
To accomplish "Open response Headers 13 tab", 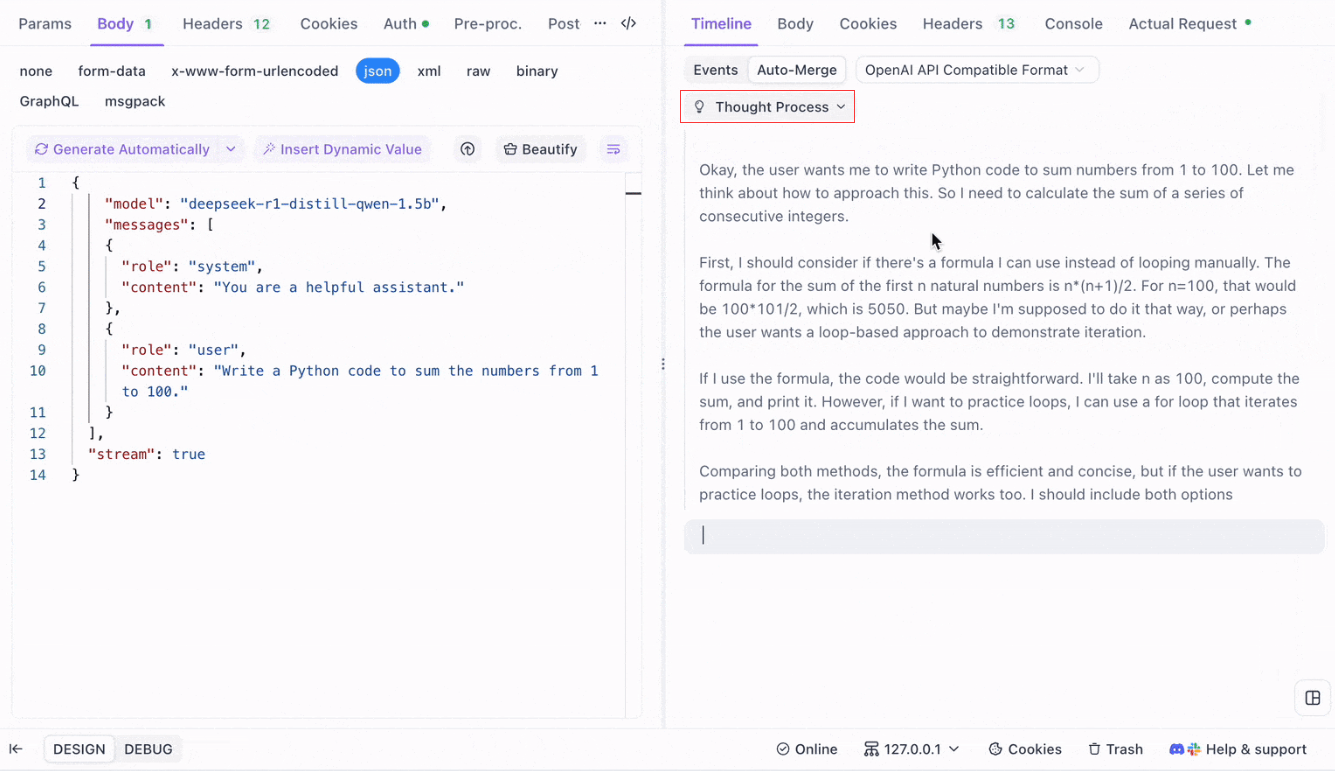I will click(969, 23).
